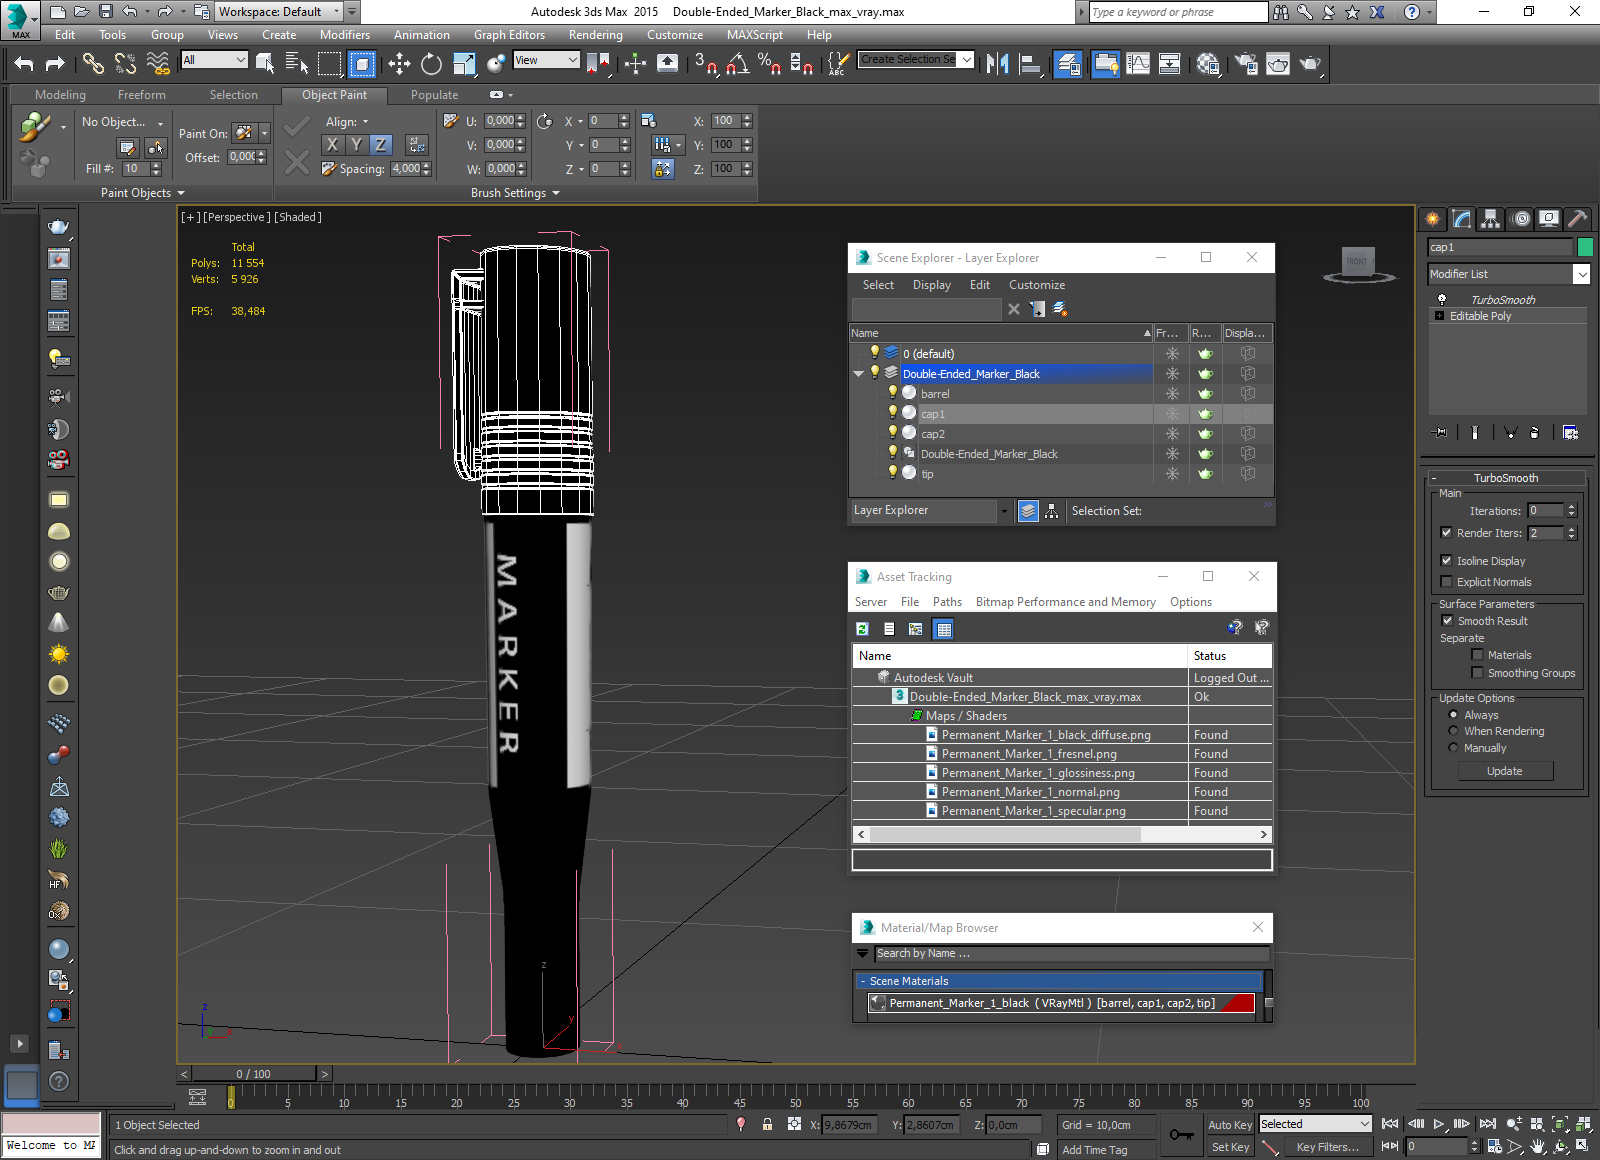The width and height of the screenshot is (1600, 1160).
Task: Go to the end frame button
Action: pos(1488,1124)
